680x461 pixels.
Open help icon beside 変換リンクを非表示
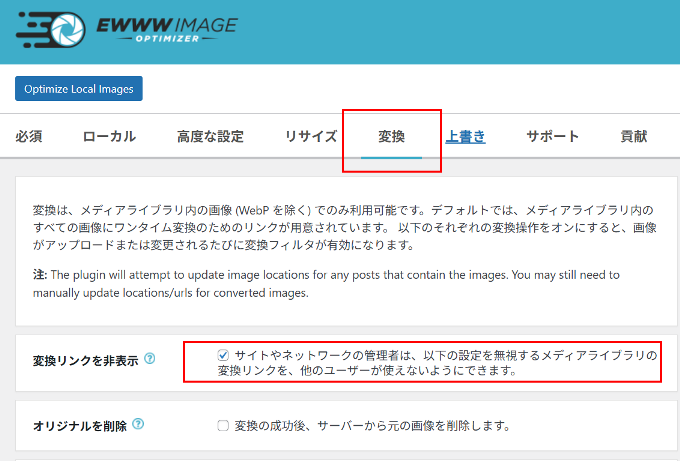tap(149, 358)
